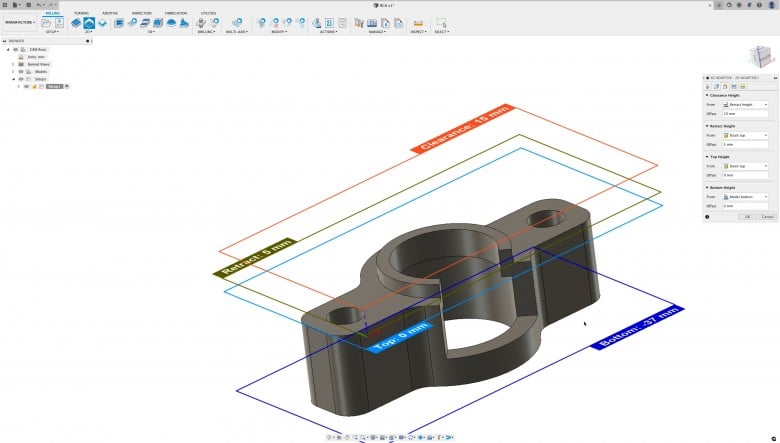Open the Bottom Height From dropdown

click(744, 197)
